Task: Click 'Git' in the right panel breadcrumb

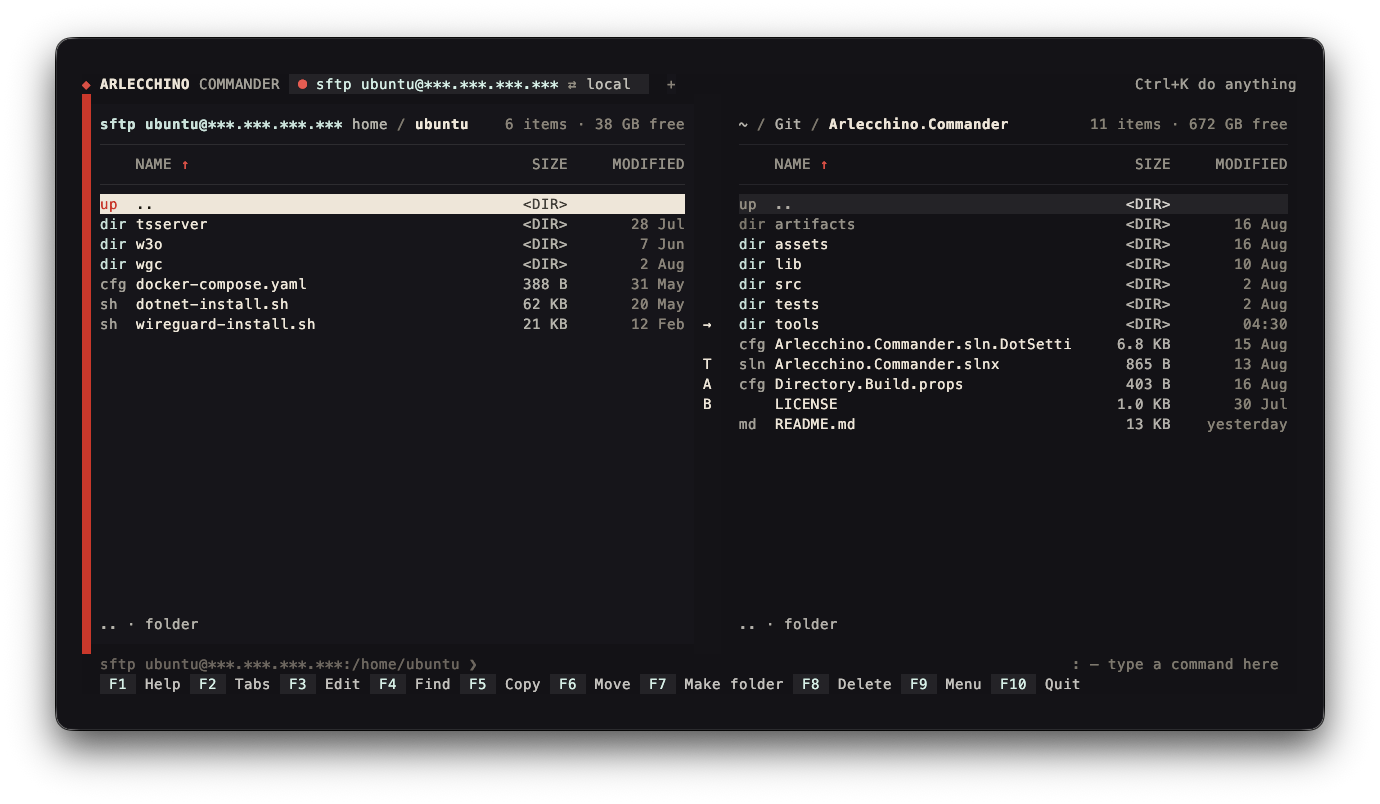Action: 788,125
